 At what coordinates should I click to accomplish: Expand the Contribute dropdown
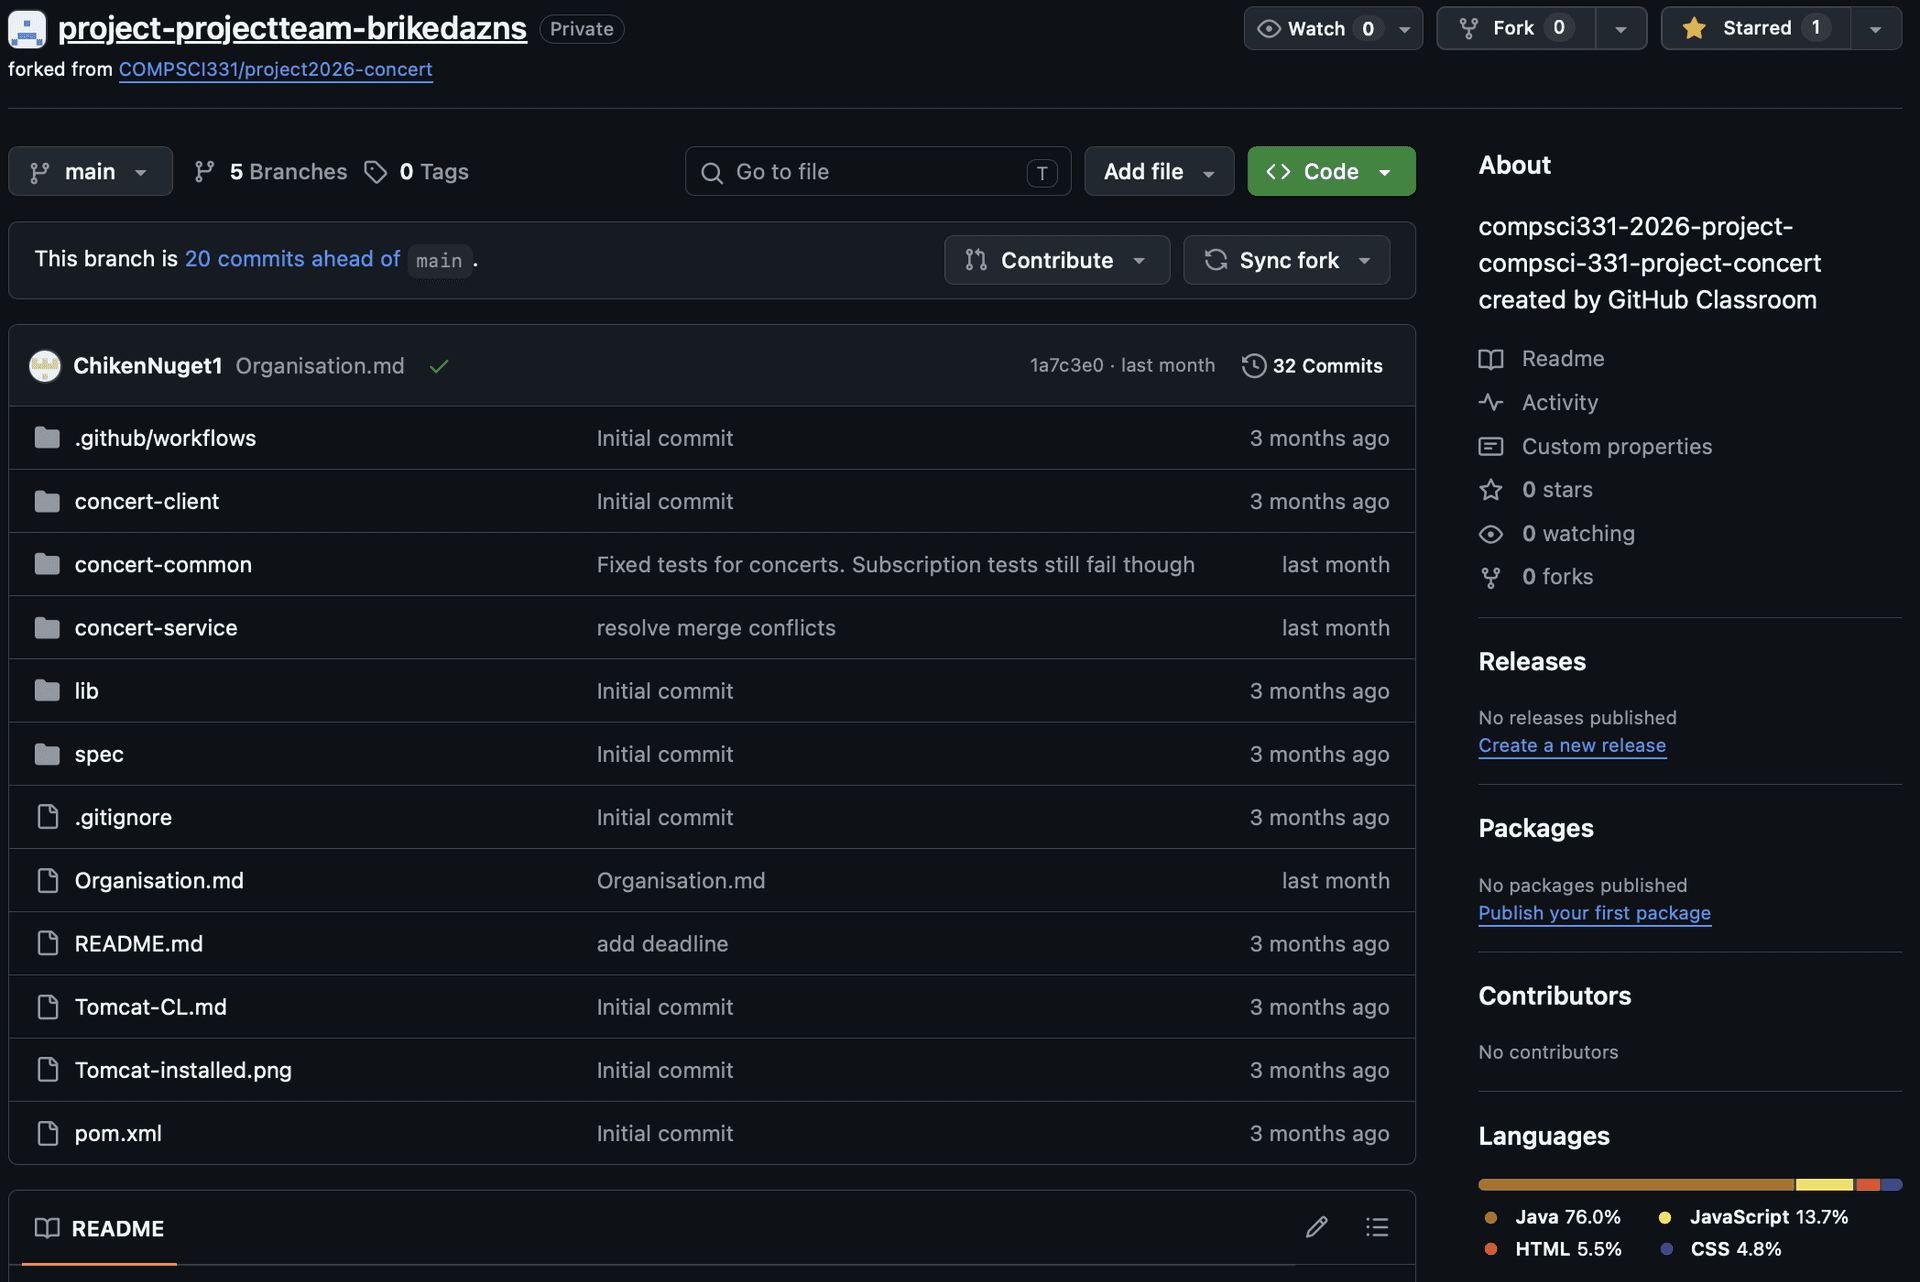pos(1057,260)
